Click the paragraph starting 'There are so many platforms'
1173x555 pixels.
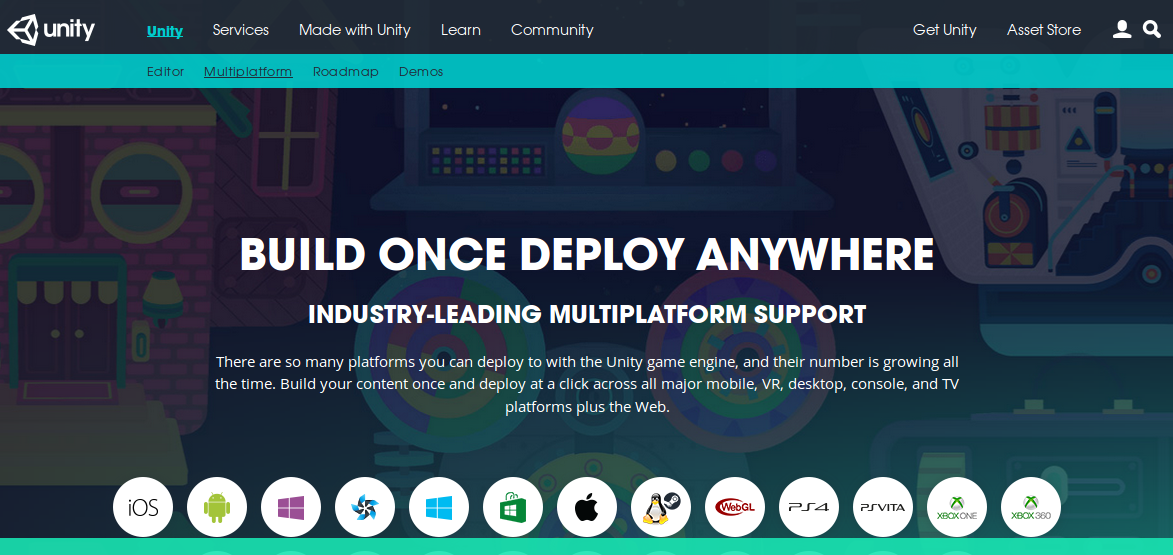[x=587, y=384]
